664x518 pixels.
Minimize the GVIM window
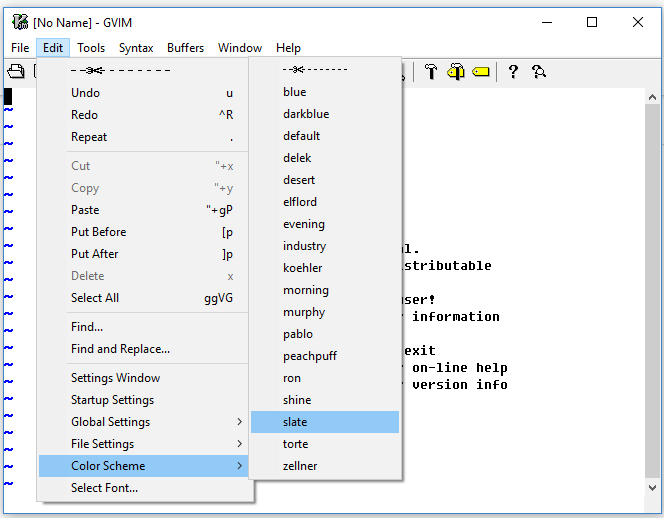point(547,22)
